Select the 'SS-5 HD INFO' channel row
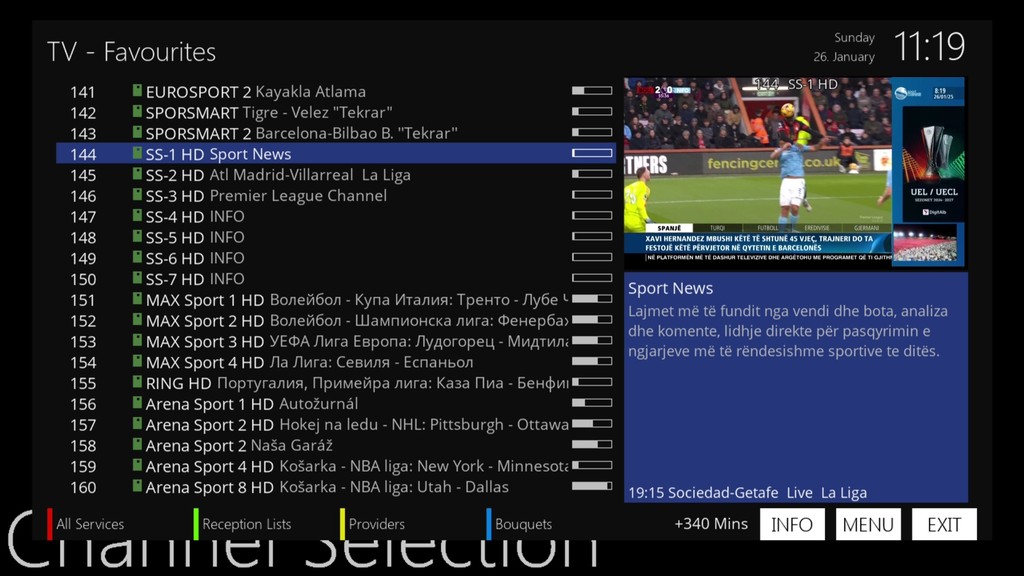The height and width of the screenshot is (576, 1024). tap(336, 237)
